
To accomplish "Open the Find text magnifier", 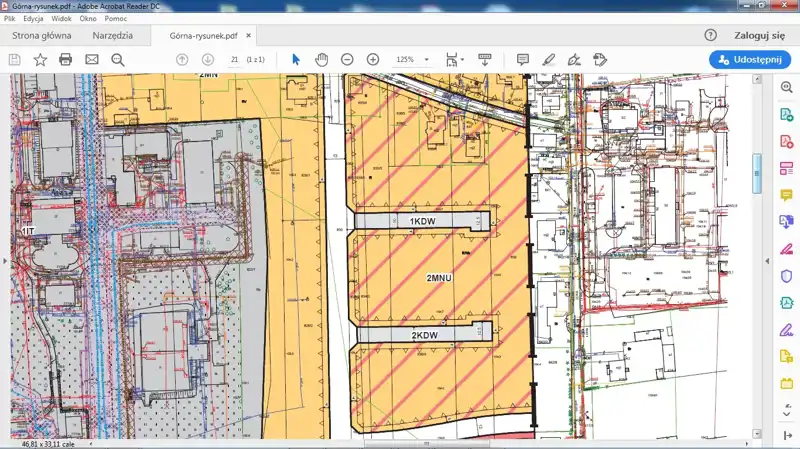I will (x=118, y=60).
